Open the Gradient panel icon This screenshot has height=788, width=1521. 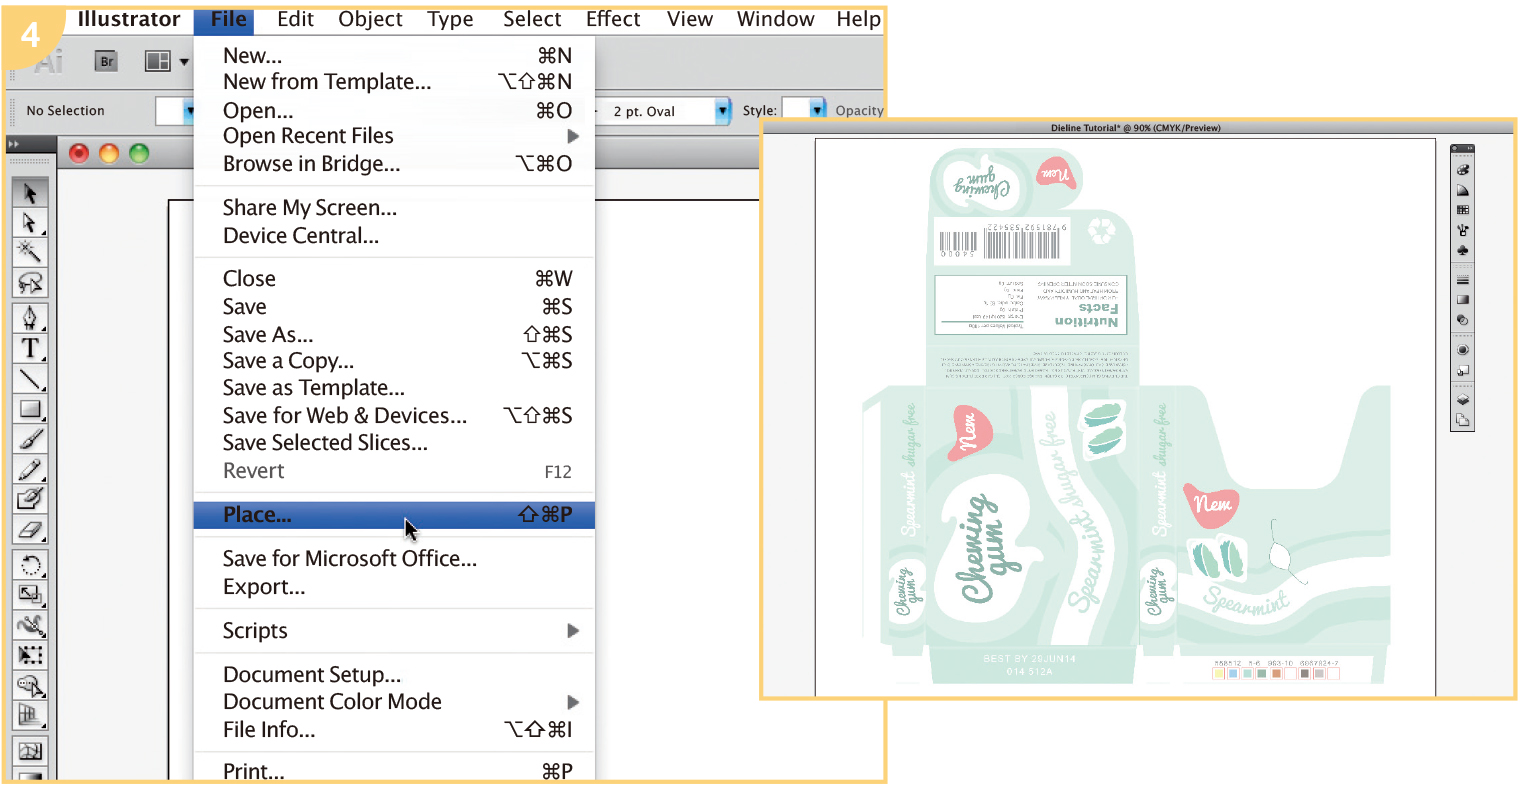click(1463, 299)
